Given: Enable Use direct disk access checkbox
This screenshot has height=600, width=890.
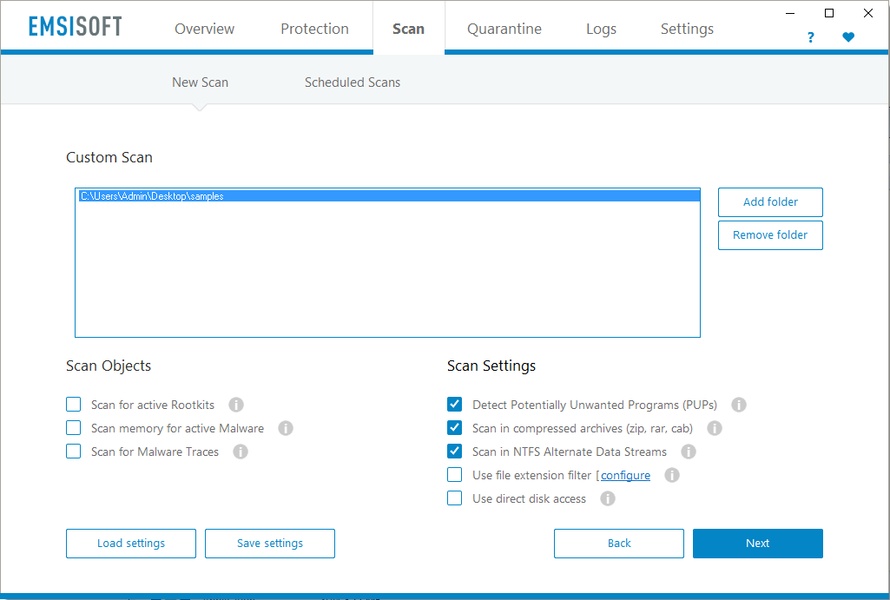Looking at the screenshot, I should point(455,498).
